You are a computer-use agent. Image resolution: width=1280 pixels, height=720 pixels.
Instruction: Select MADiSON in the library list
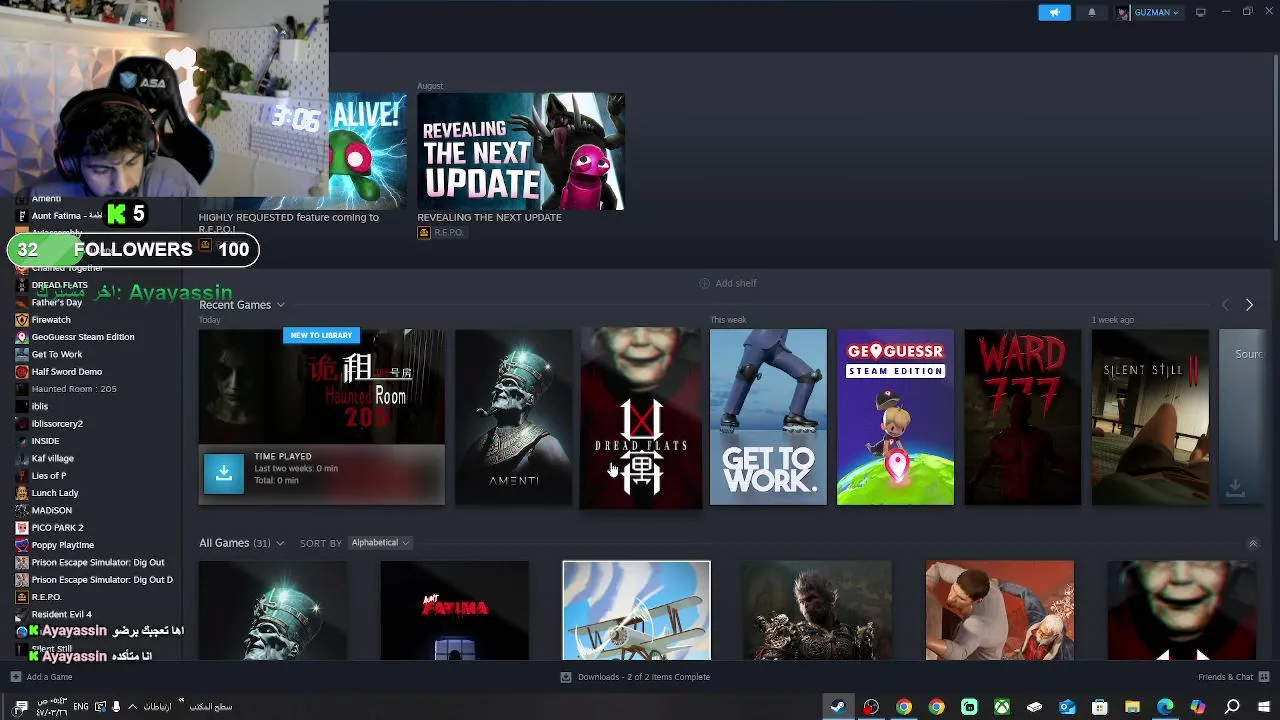(52, 510)
